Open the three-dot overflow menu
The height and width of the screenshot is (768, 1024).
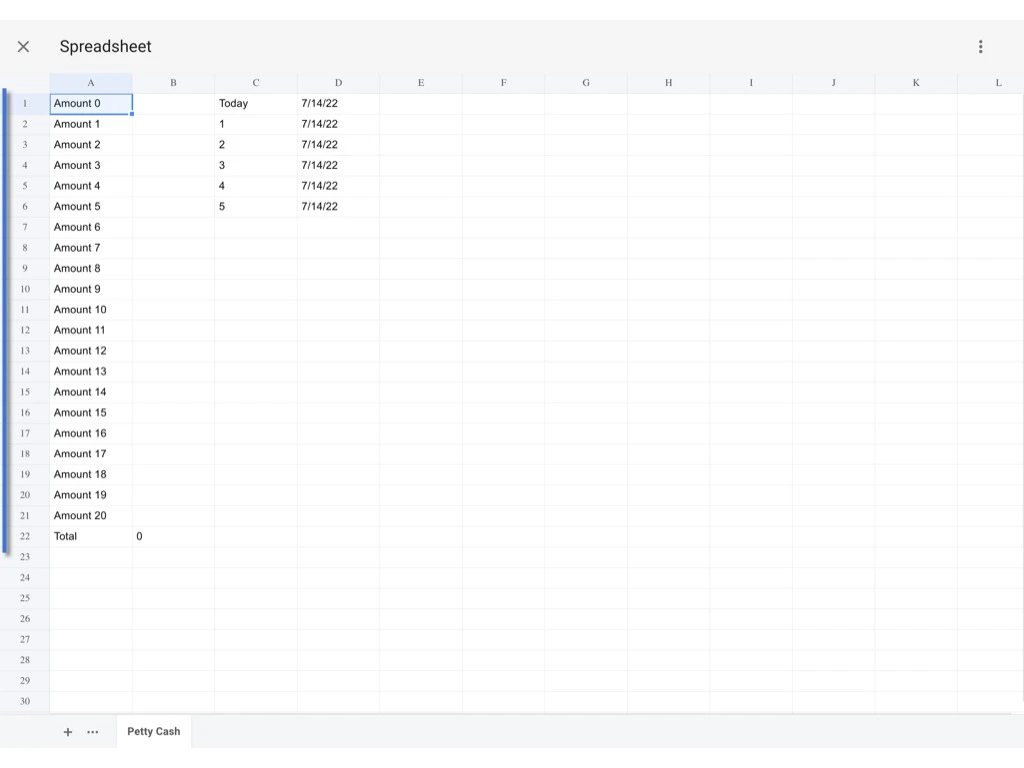tap(980, 46)
